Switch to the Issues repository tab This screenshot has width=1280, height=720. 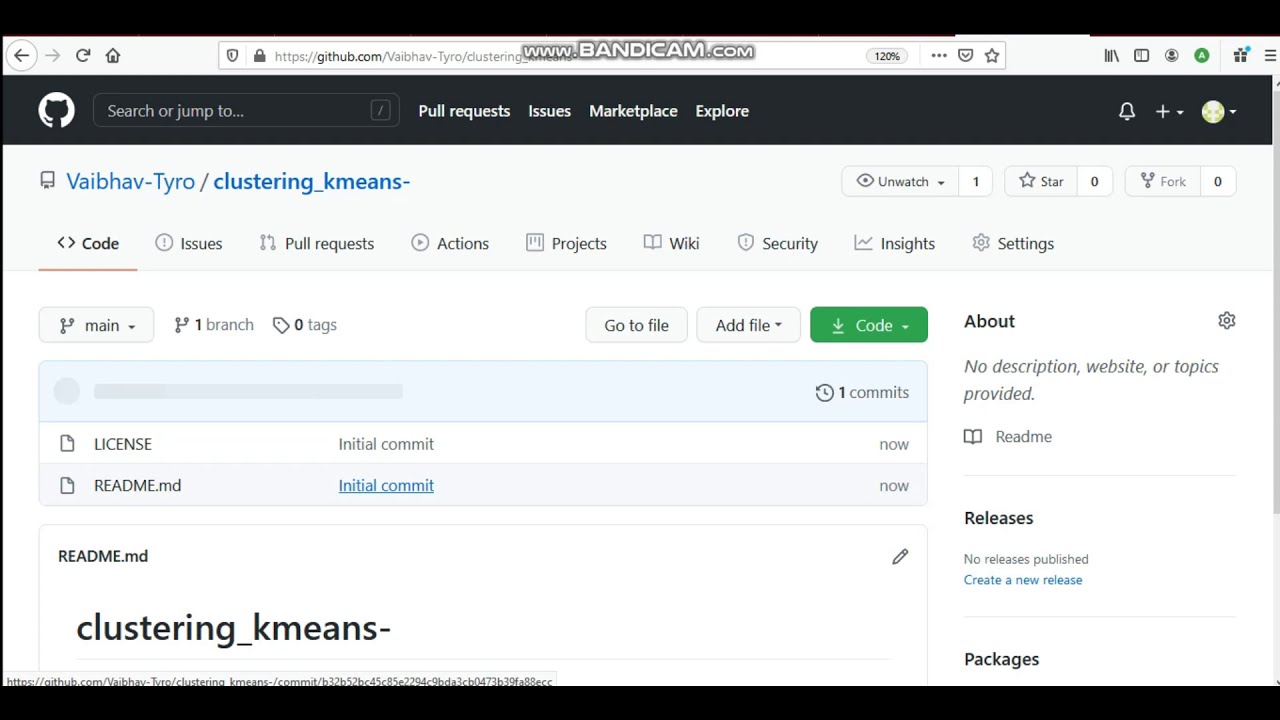pos(189,244)
